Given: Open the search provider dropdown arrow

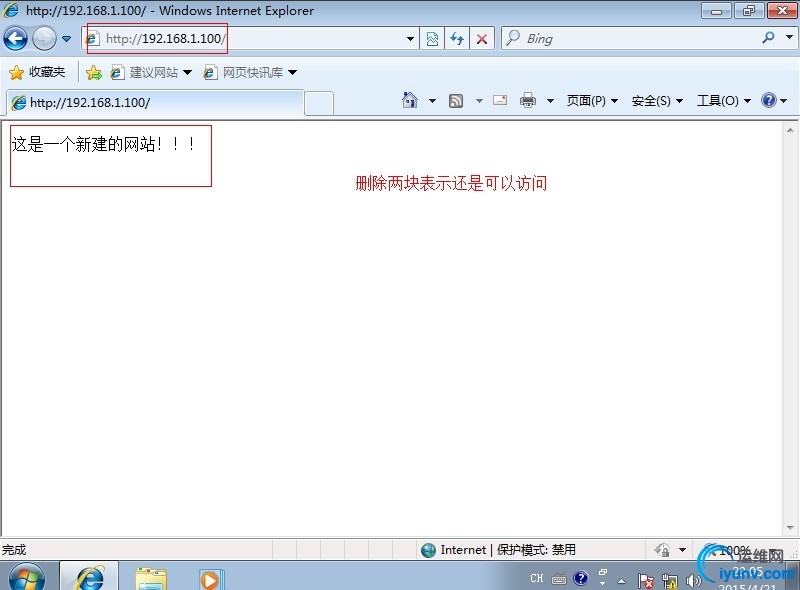Looking at the screenshot, I should coord(789,37).
